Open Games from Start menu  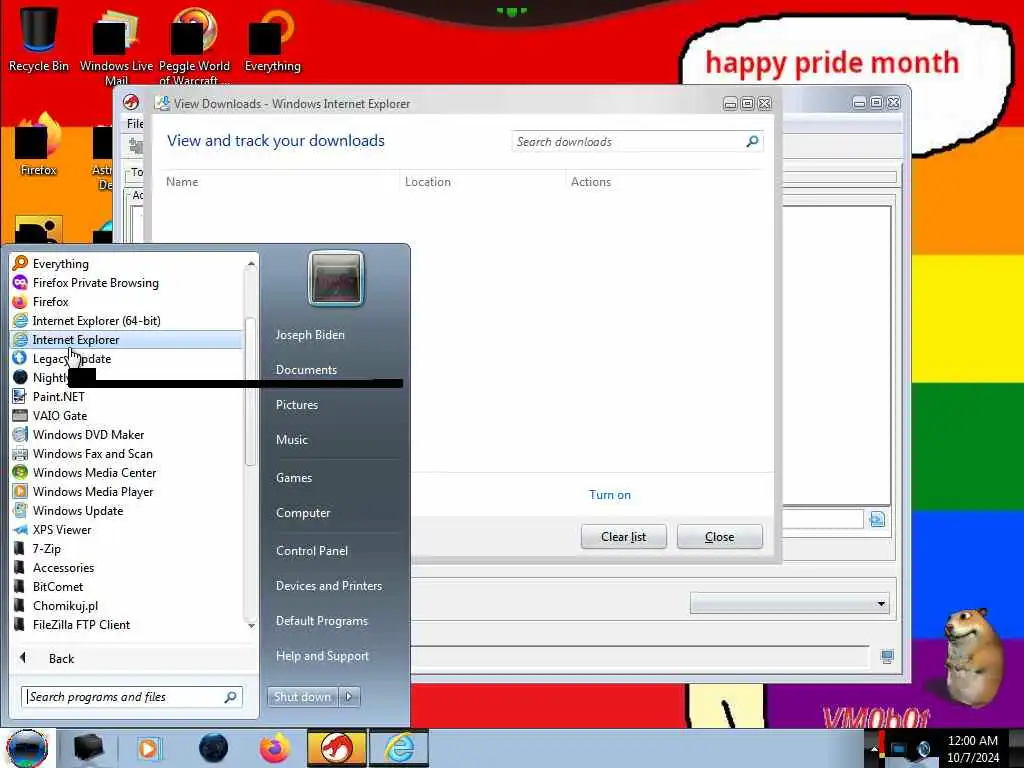click(x=294, y=478)
